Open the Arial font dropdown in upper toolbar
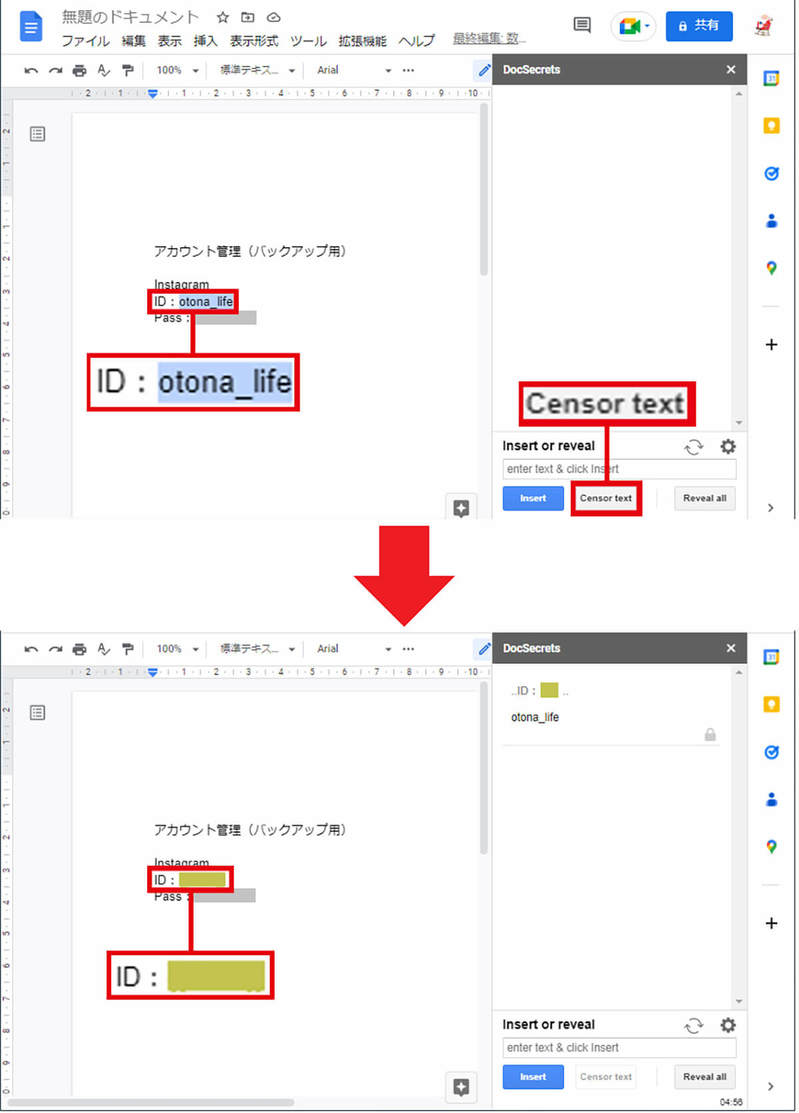 tap(354, 70)
